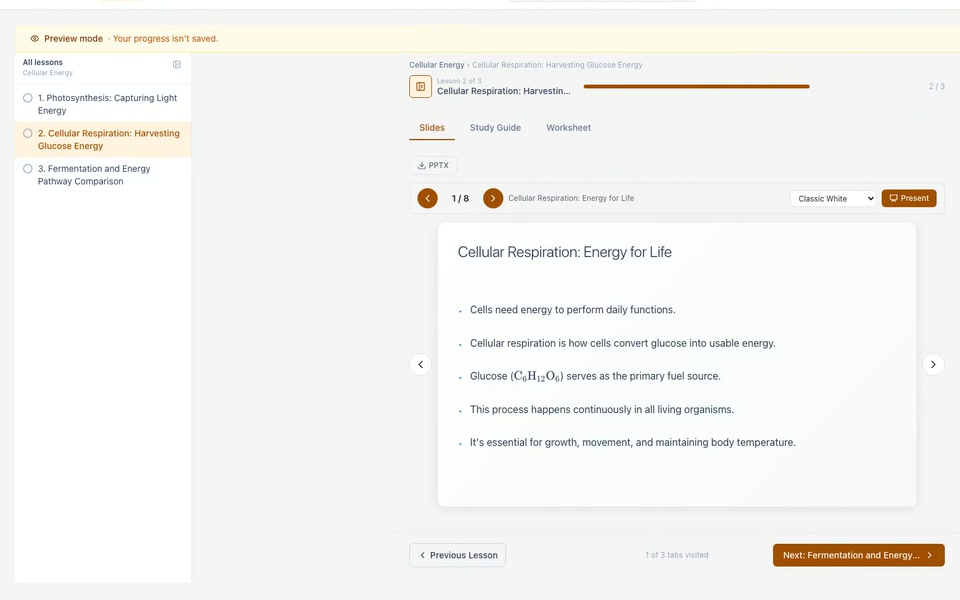Open the Worksheet tab
960x600 pixels.
point(568,128)
